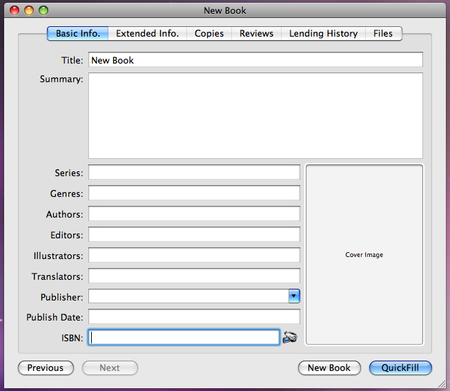Screen dimensions: 450x391
Task: Open the Reviews tab
Action: click(x=256, y=33)
